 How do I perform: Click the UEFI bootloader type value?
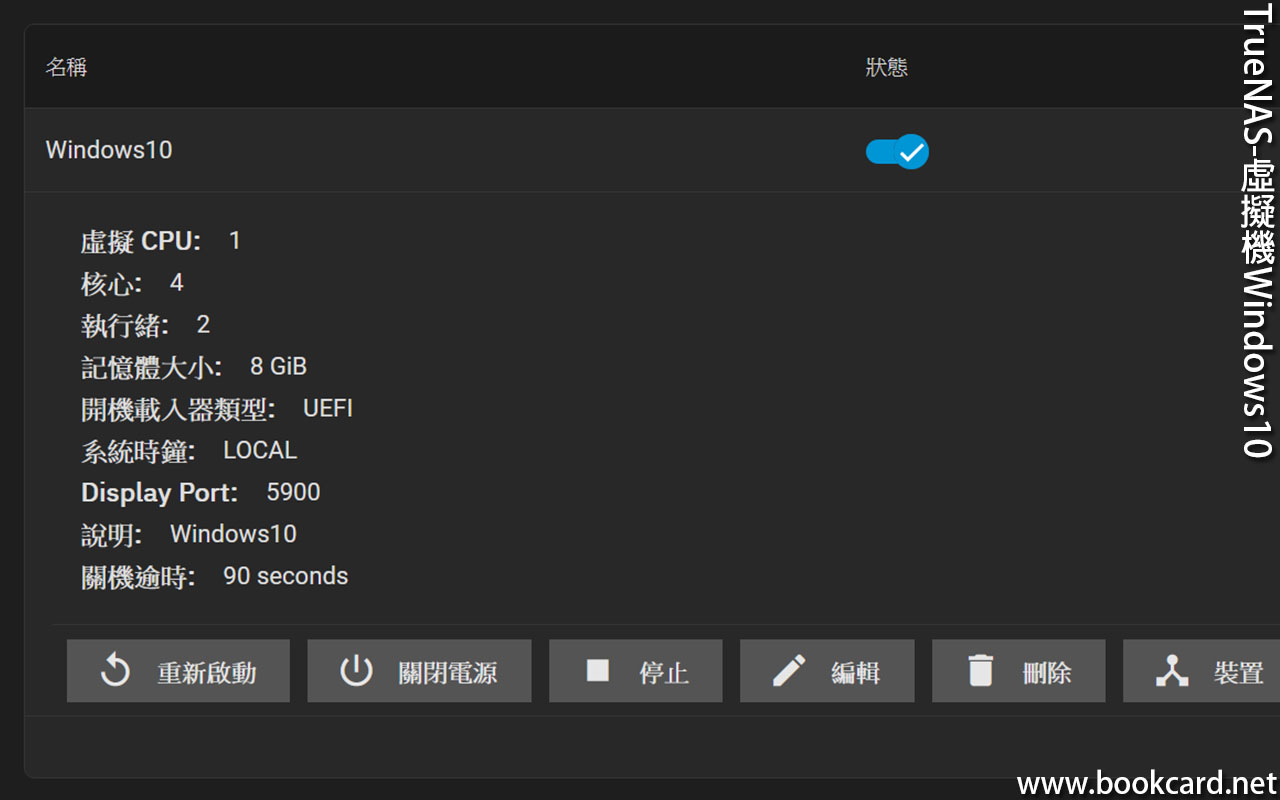pyautogui.click(x=328, y=408)
